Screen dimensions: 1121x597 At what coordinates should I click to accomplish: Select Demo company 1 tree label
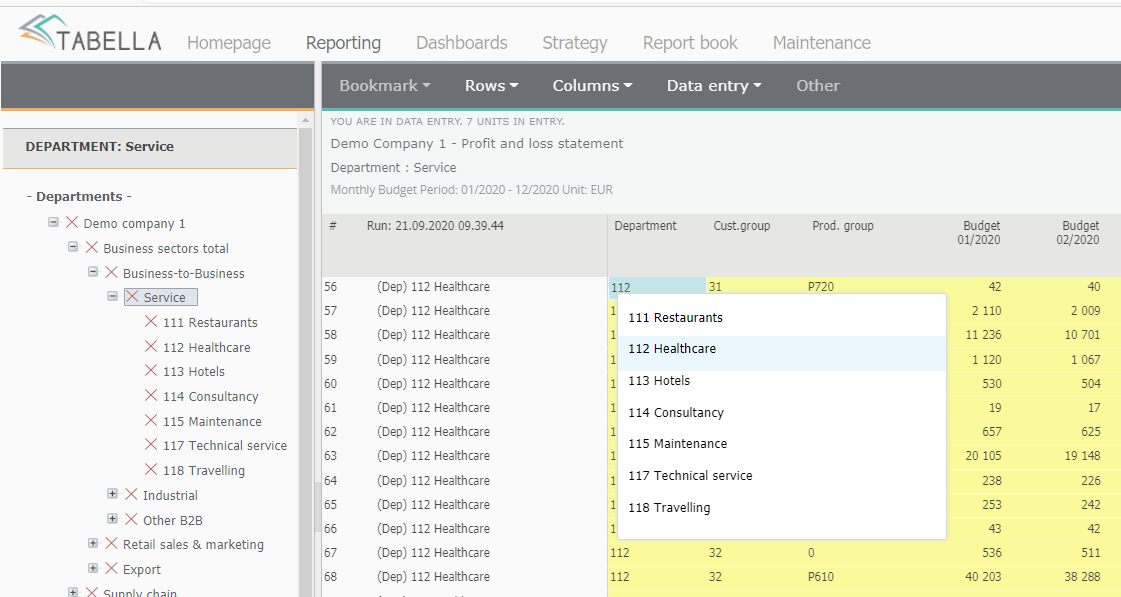point(134,223)
